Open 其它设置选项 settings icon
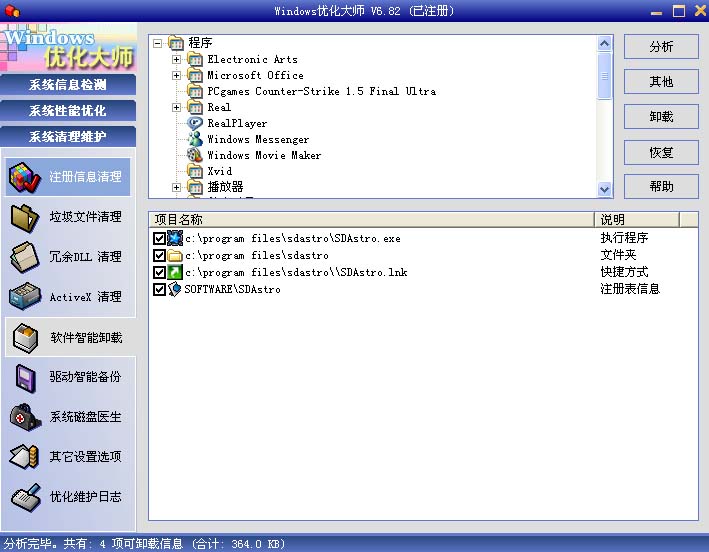This screenshot has height=552, width=709. [x=24, y=456]
